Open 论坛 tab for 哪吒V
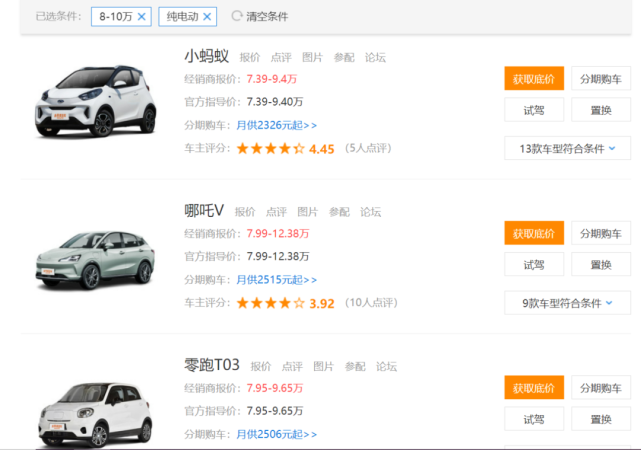This screenshot has height=450, width=641. coord(370,212)
